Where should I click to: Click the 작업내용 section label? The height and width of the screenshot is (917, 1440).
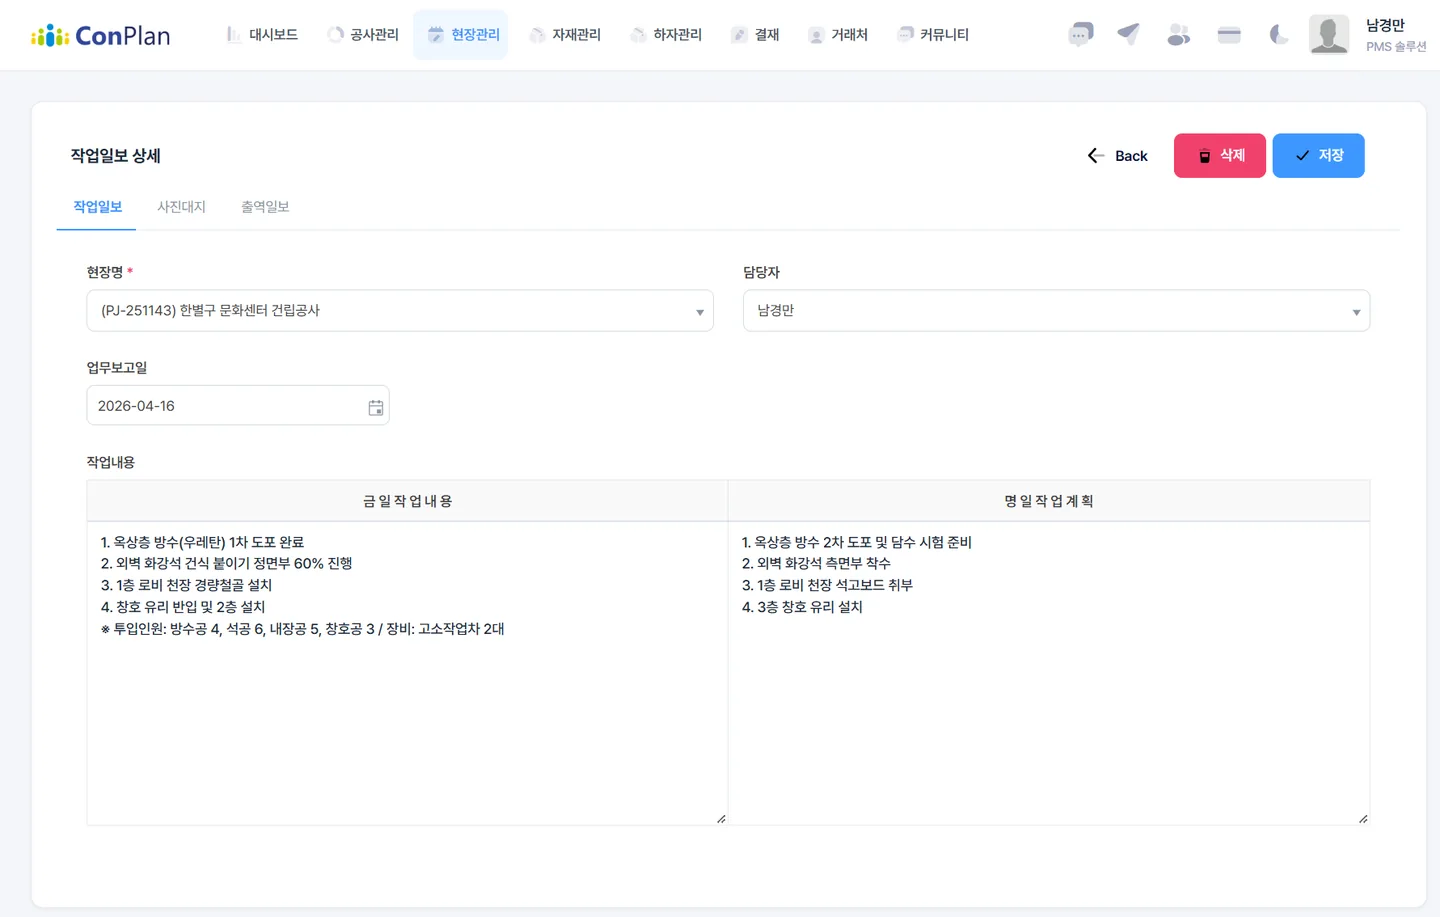pos(111,462)
